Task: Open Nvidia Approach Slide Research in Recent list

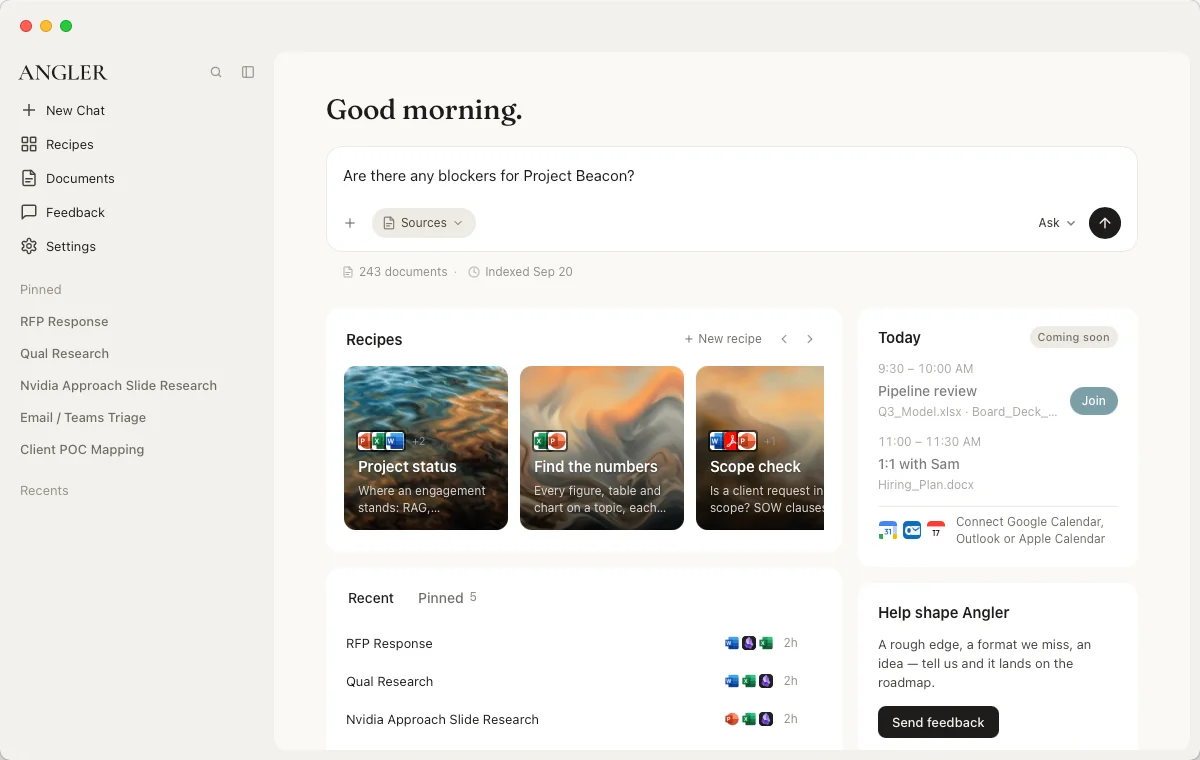Action: pyautogui.click(x=572, y=719)
